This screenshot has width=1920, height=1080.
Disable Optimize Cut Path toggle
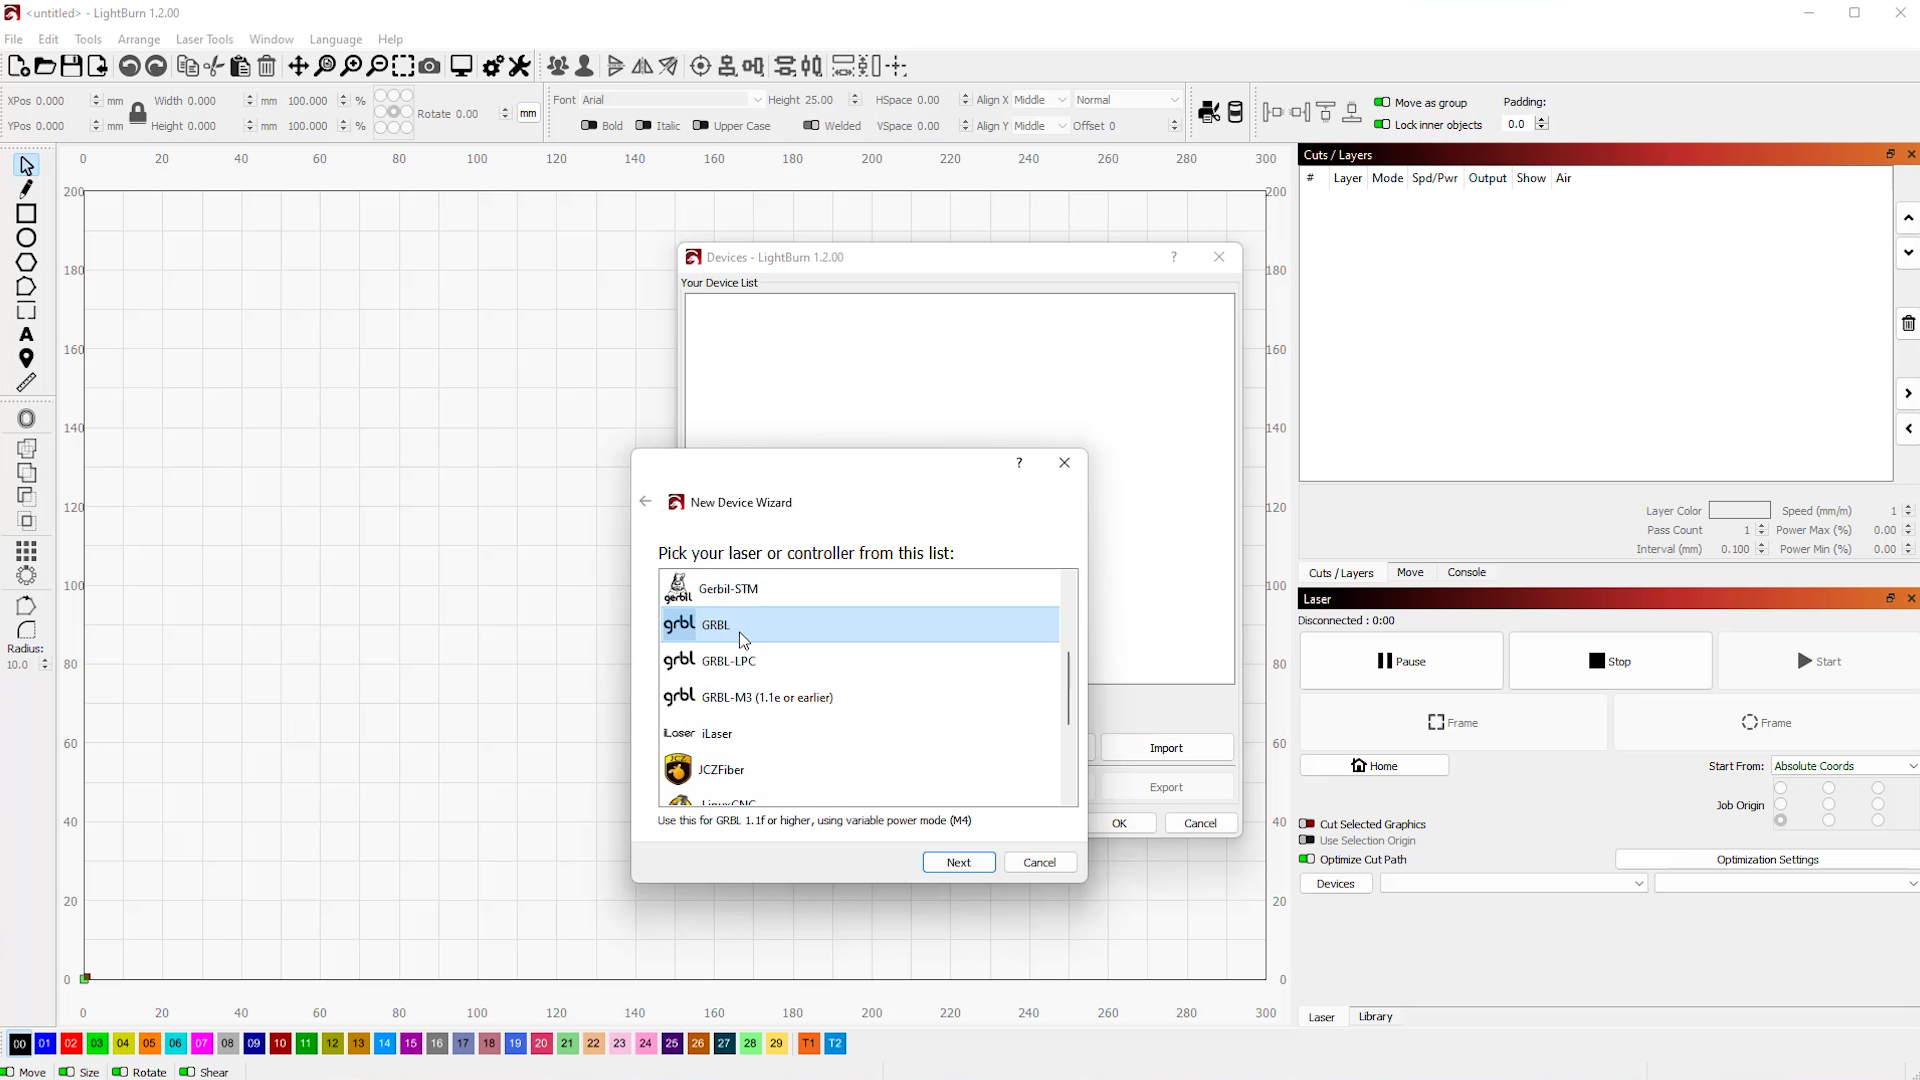click(x=1306, y=859)
